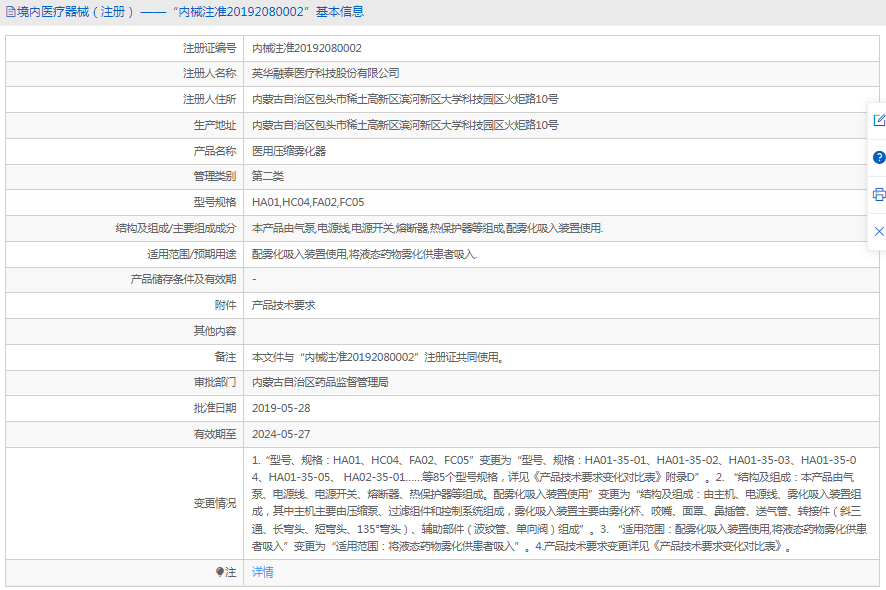Click the 有效期至 row label
The width and height of the screenshot is (886, 590).
tap(215, 434)
